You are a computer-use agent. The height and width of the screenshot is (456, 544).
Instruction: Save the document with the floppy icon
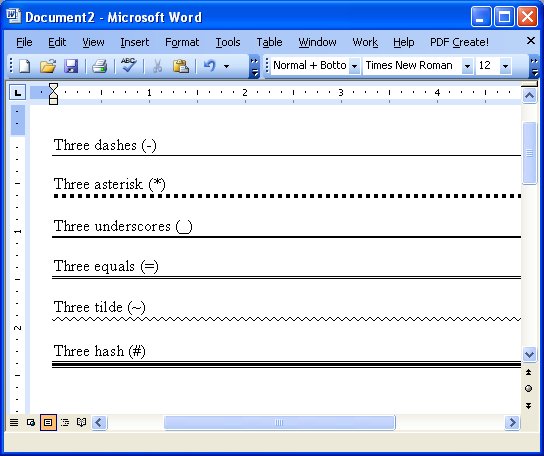tap(71, 66)
